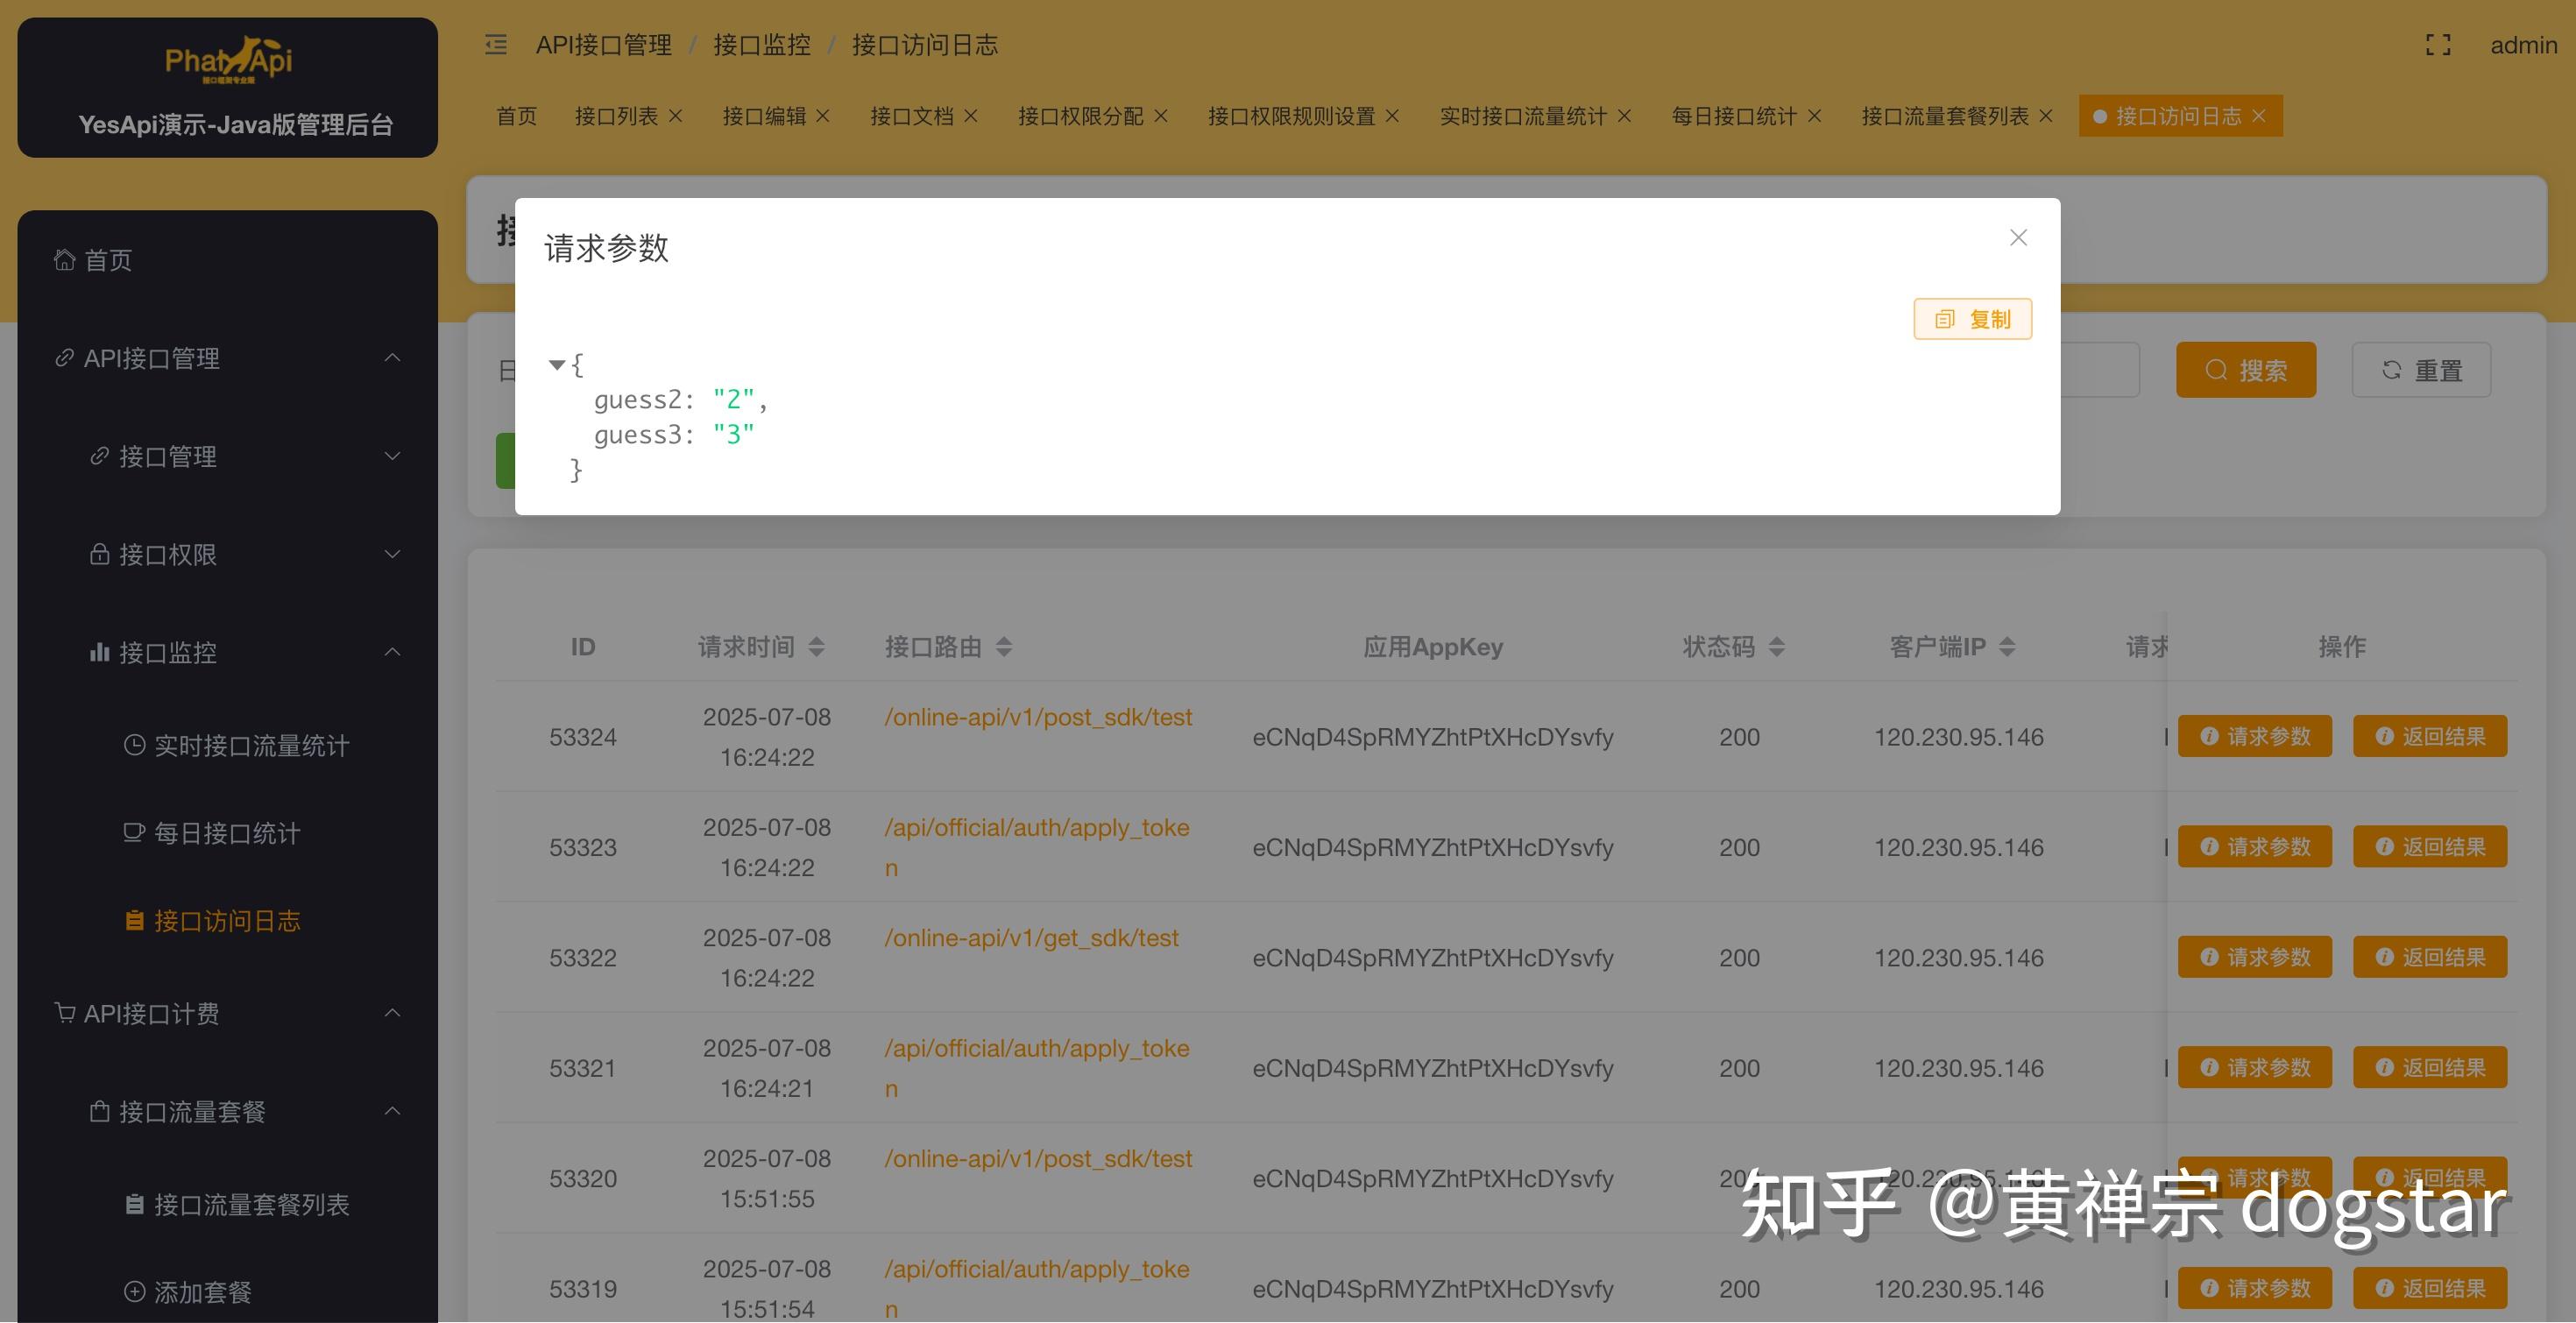Click the 接口监控 bar-chart icon
The height and width of the screenshot is (1323, 2576).
[x=99, y=652]
